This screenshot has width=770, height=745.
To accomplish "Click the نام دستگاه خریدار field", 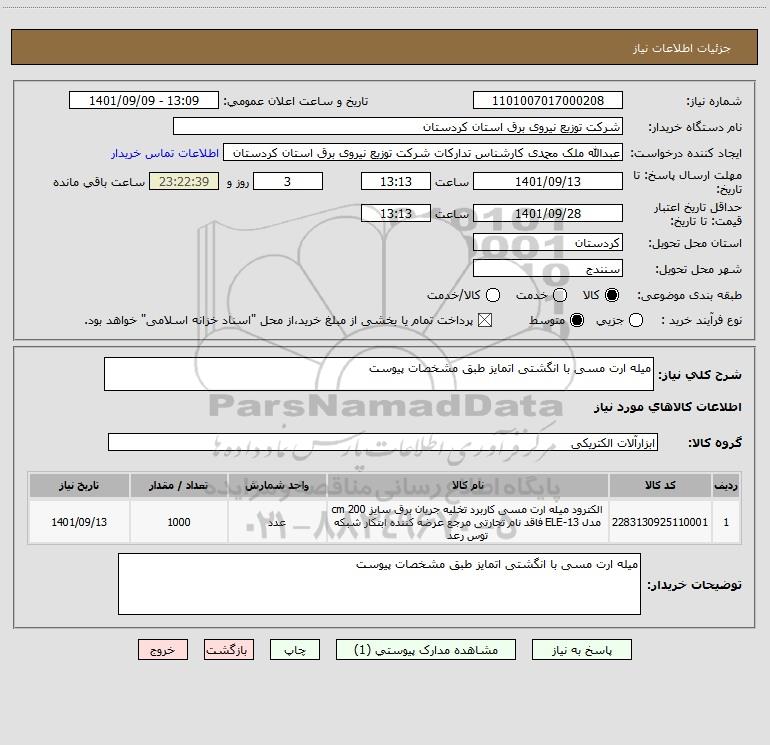I will pos(398,127).
